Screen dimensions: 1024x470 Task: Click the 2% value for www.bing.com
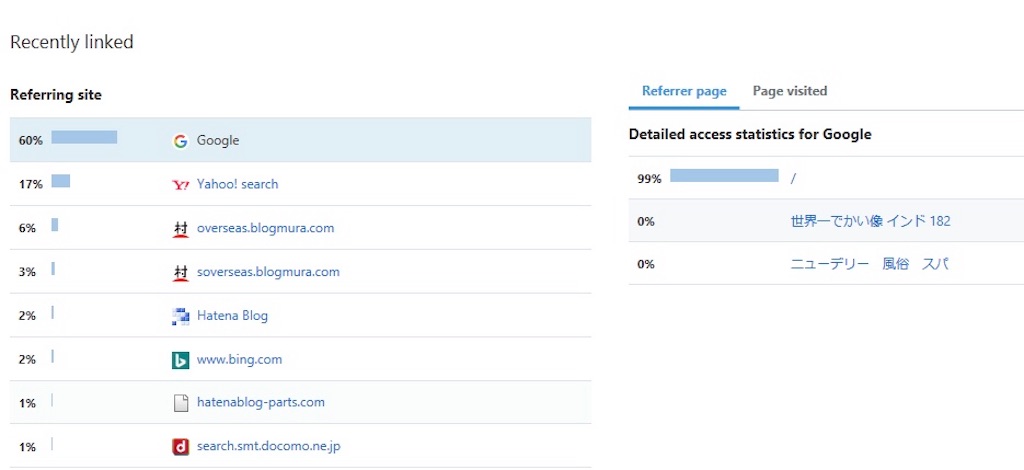tap(27, 360)
